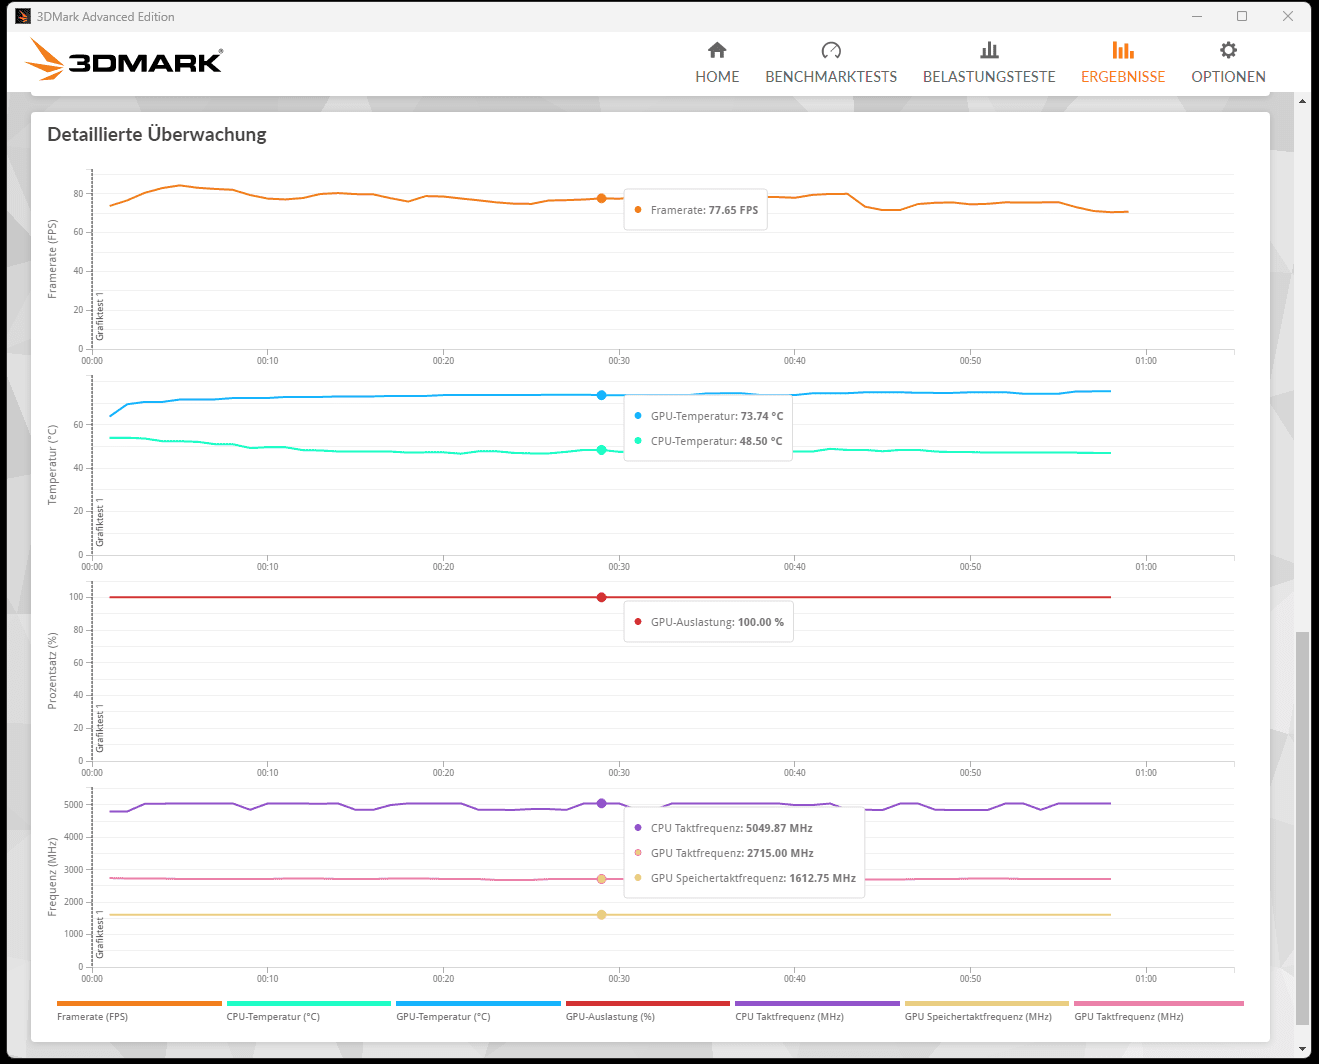1319x1064 pixels.
Task: Toggle GPU-Temperatur (°C) legend series
Action: (478, 1012)
